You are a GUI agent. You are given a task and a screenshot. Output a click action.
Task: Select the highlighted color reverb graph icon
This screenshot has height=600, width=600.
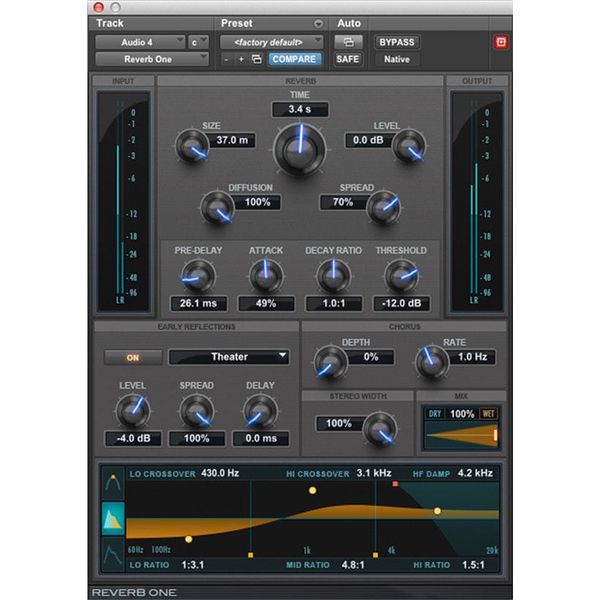pos(113,519)
